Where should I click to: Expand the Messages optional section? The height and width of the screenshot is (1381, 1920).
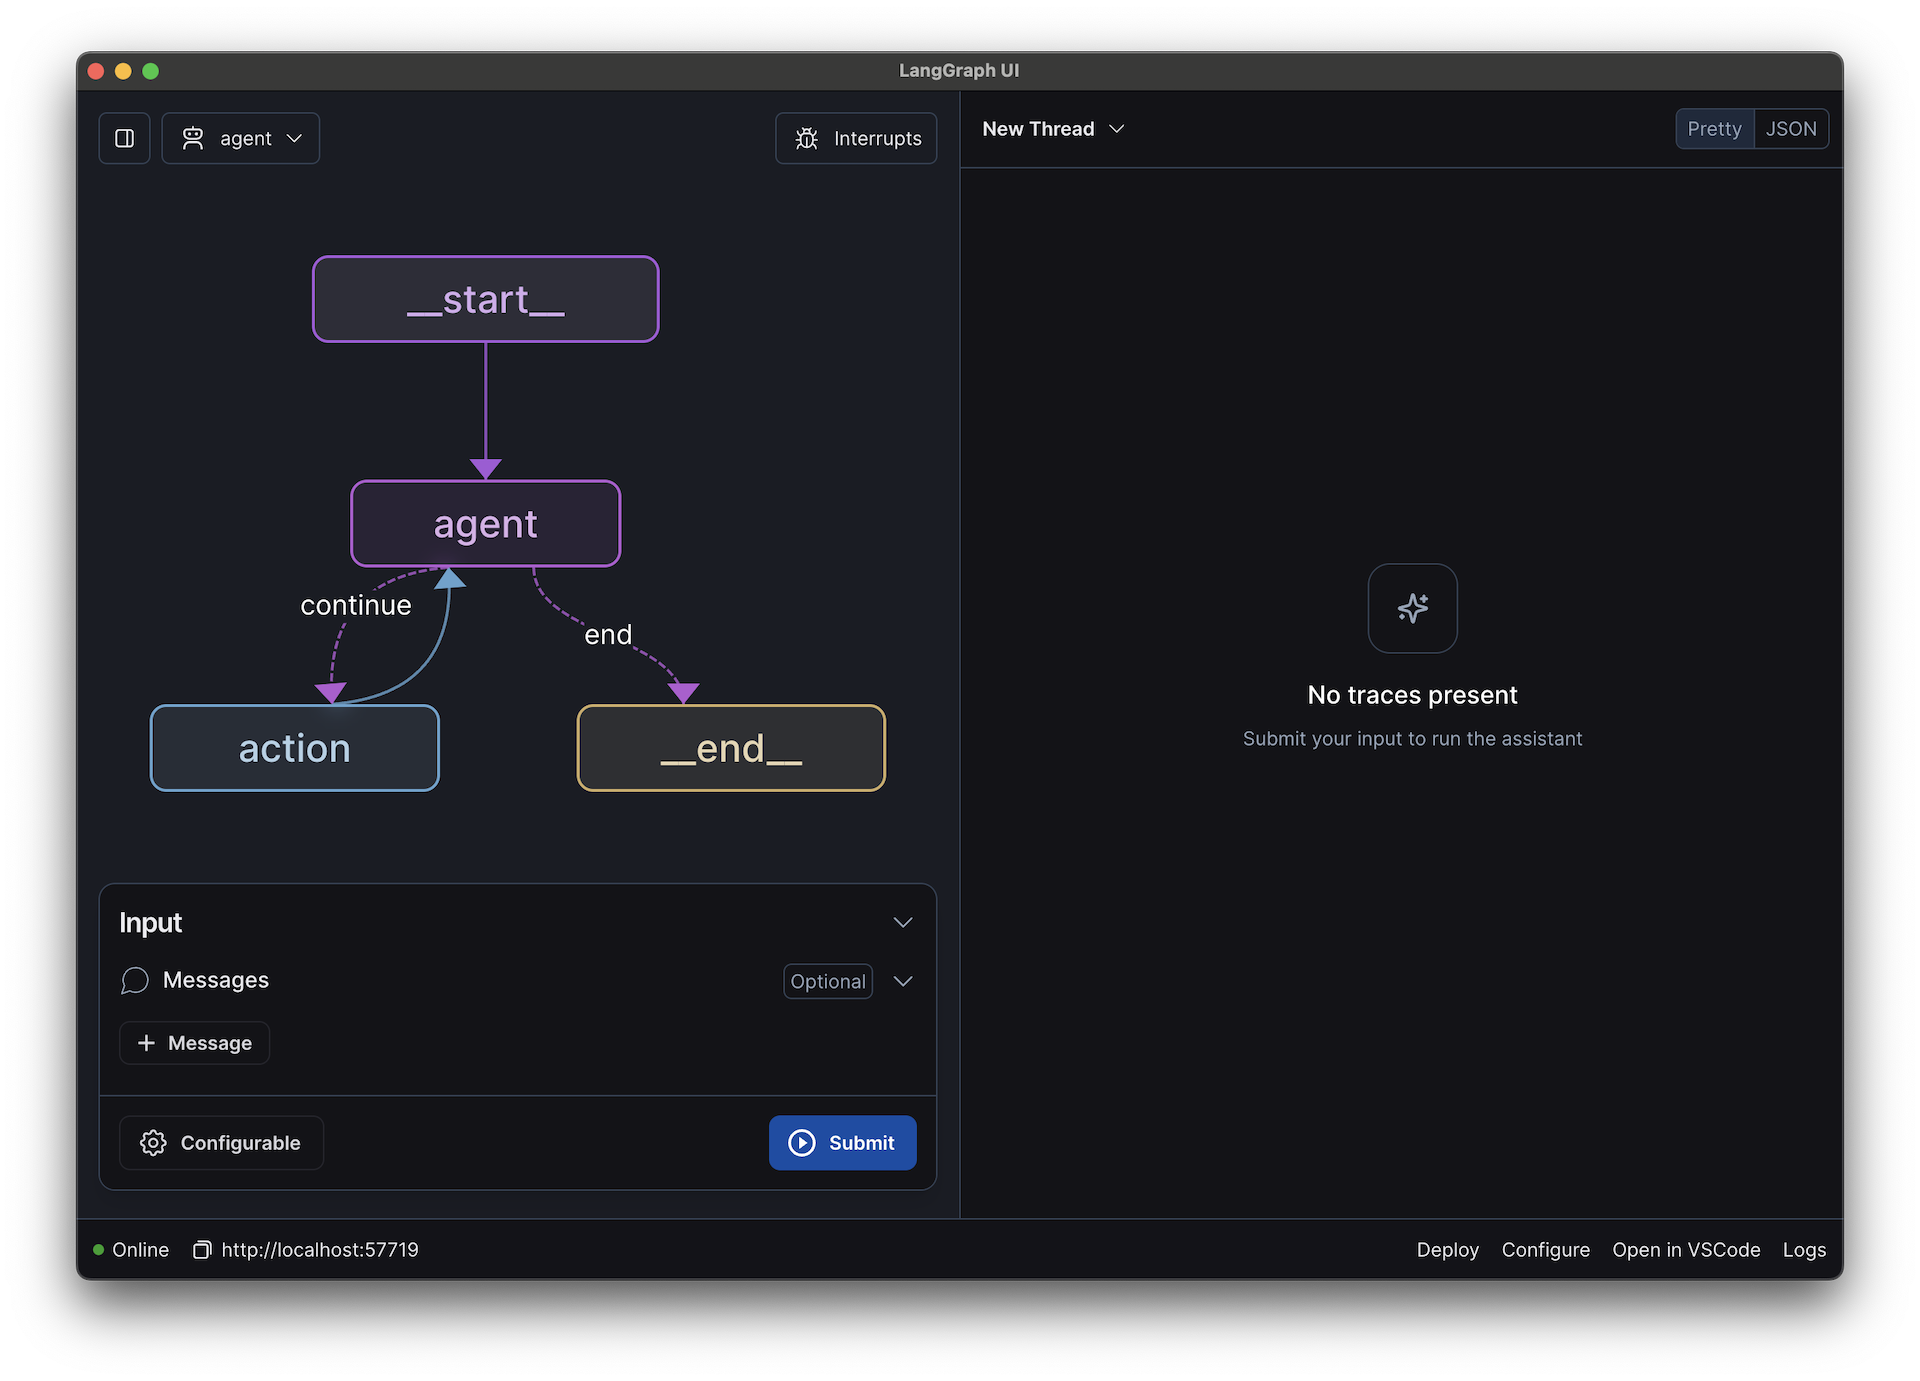[x=903, y=980]
